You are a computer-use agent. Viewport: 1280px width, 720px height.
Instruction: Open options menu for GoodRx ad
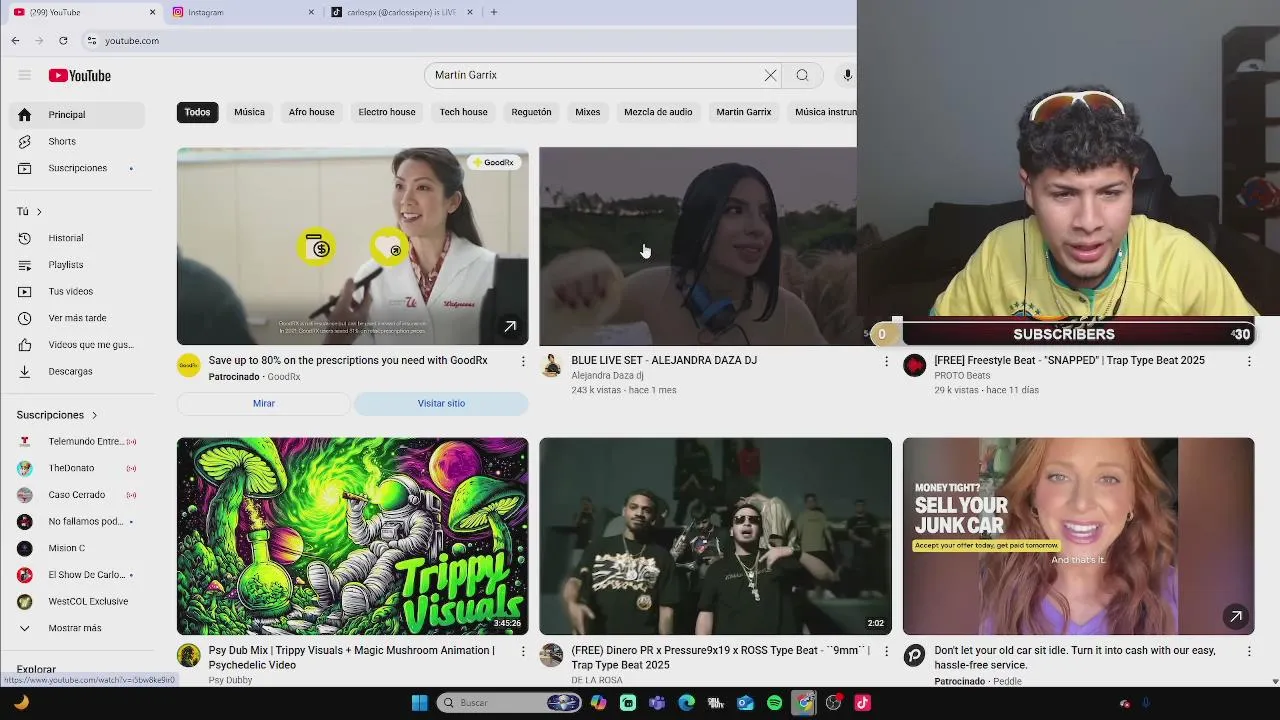522,361
